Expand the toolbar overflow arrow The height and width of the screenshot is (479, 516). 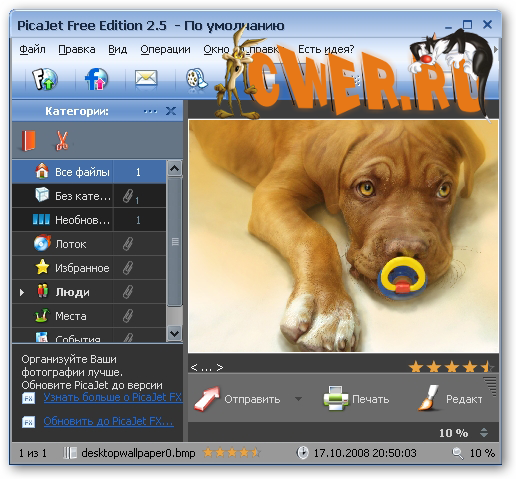tap(496, 49)
